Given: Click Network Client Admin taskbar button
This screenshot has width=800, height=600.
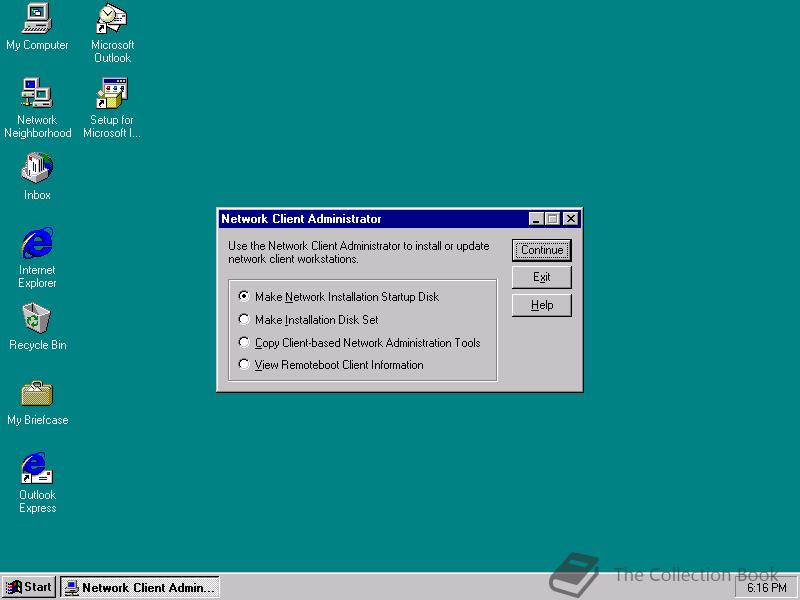Looking at the screenshot, I should click(140, 587).
